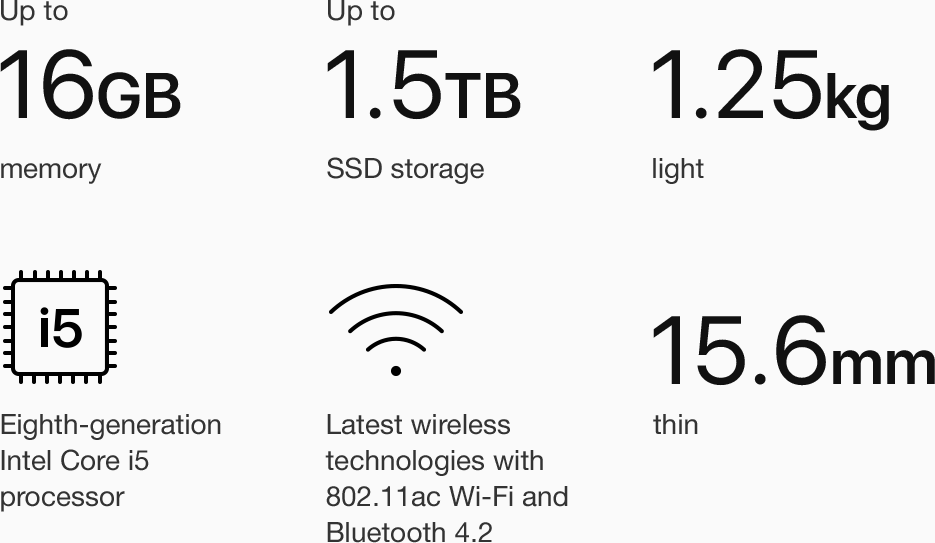Screen dimensions: 935x543
Task: Click the 'SSD storage' label
Action: click(x=405, y=169)
